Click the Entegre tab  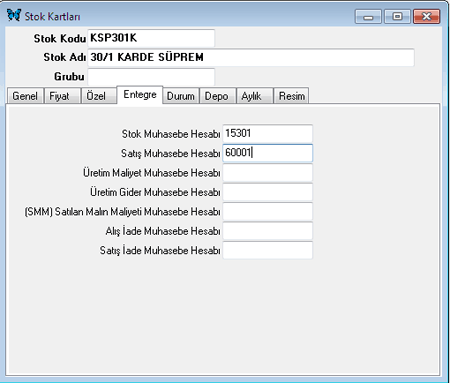[x=140, y=95]
